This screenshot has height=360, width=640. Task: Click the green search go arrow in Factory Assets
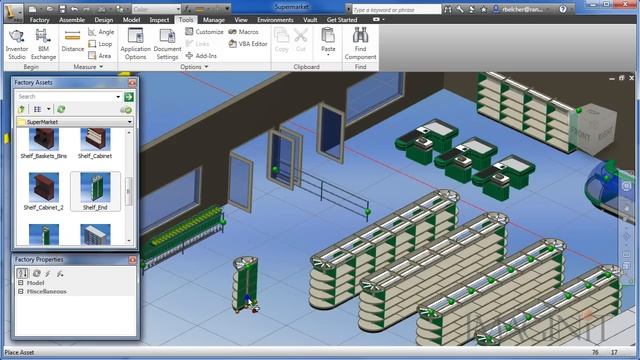point(129,97)
